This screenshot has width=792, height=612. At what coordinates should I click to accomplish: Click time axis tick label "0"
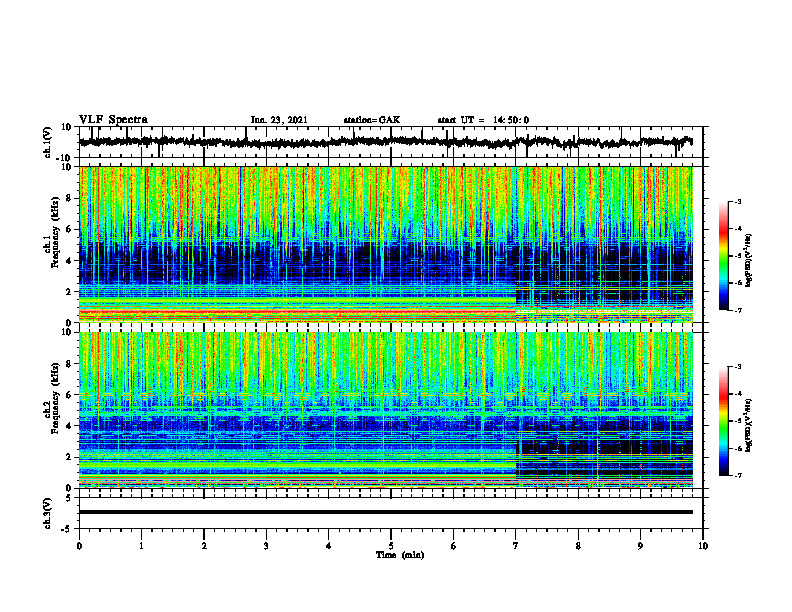point(79,546)
